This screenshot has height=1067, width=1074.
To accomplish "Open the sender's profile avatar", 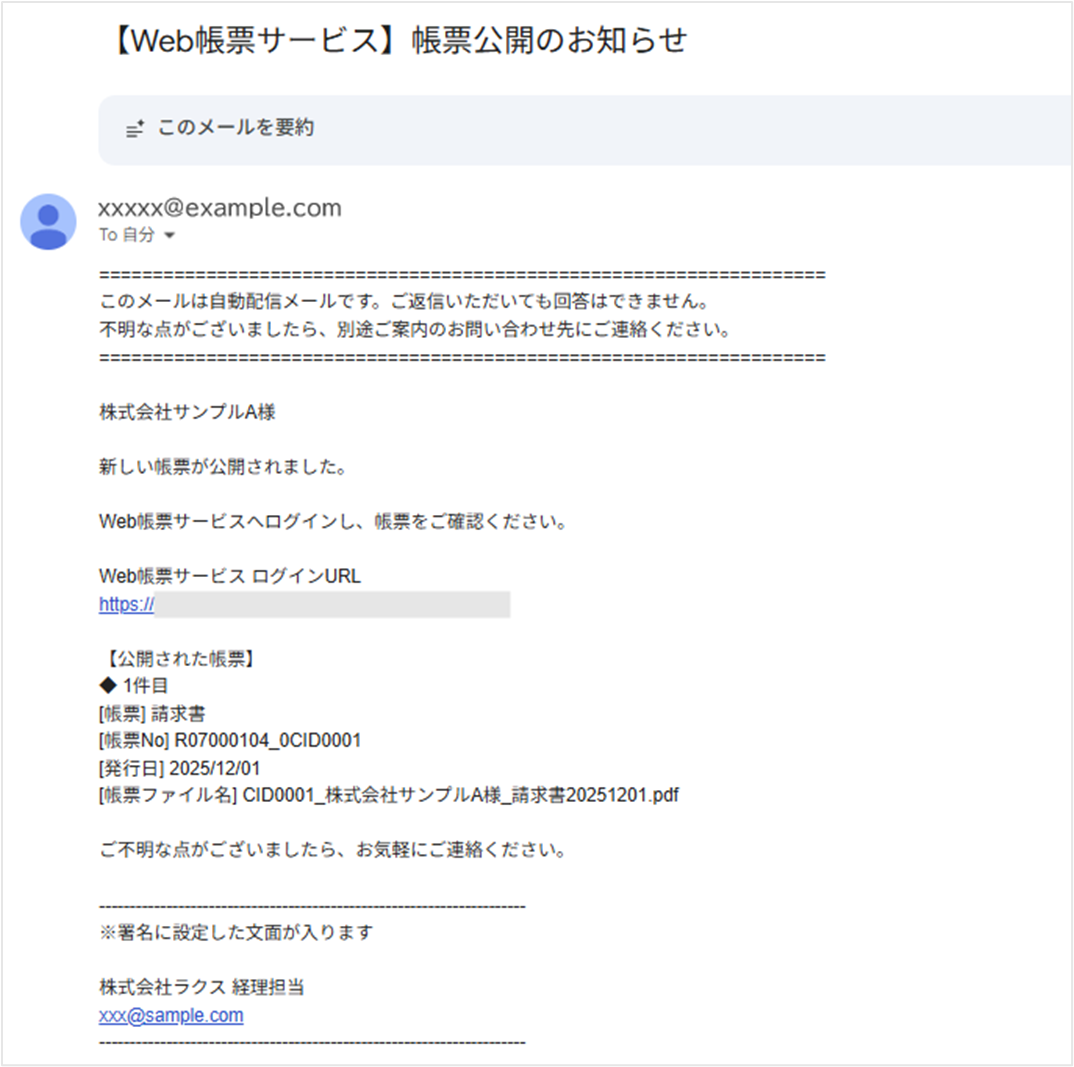I will pyautogui.click(x=48, y=222).
